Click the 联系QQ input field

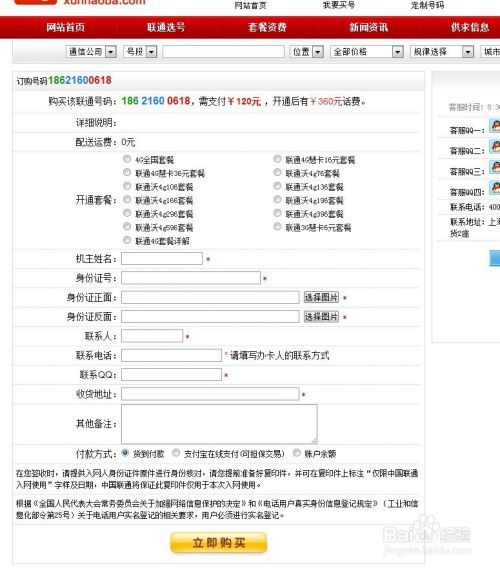[x=171, y=375]
